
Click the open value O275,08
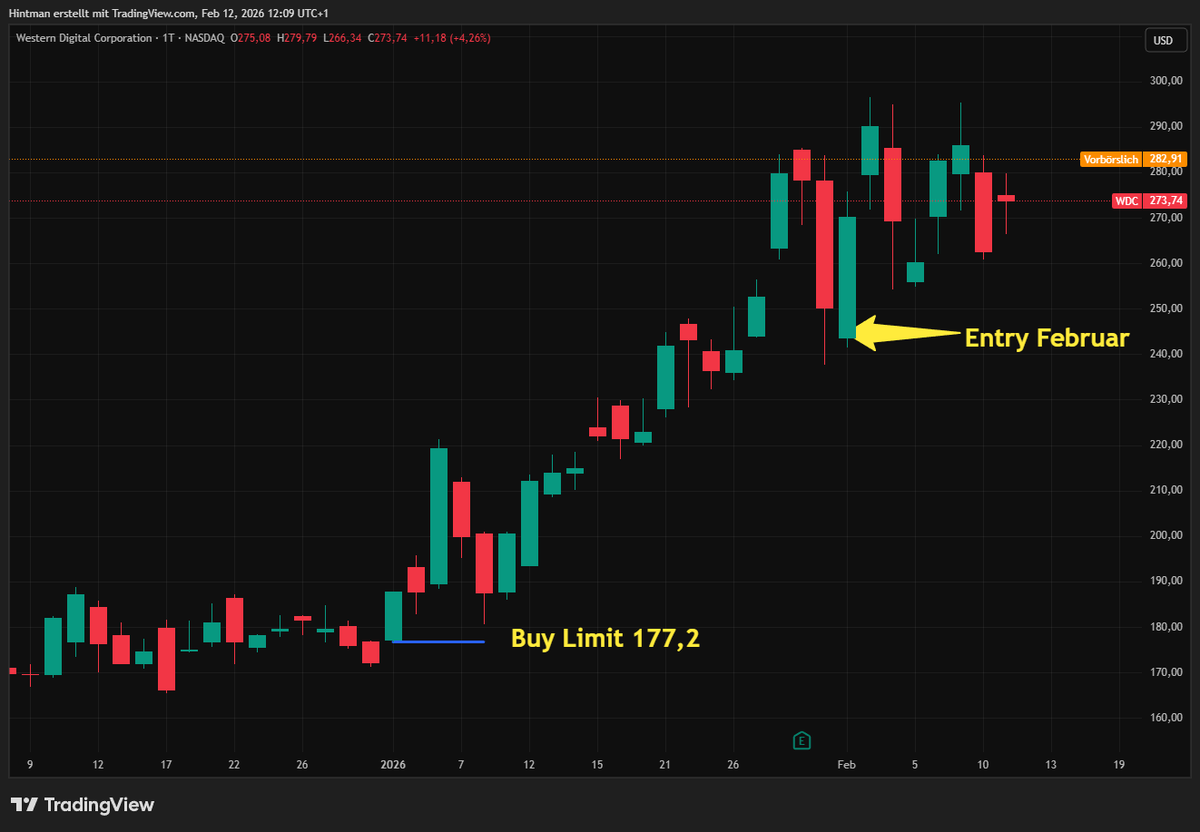coord(253,38)
